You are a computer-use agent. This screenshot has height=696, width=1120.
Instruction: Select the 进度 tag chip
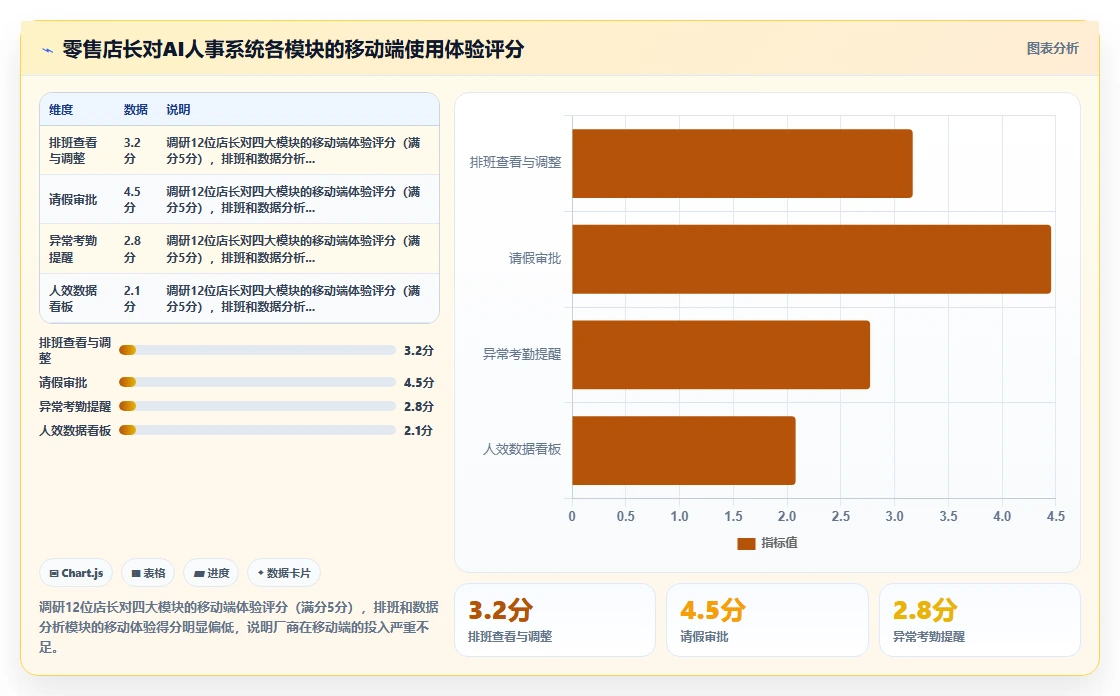click(211, 573)
